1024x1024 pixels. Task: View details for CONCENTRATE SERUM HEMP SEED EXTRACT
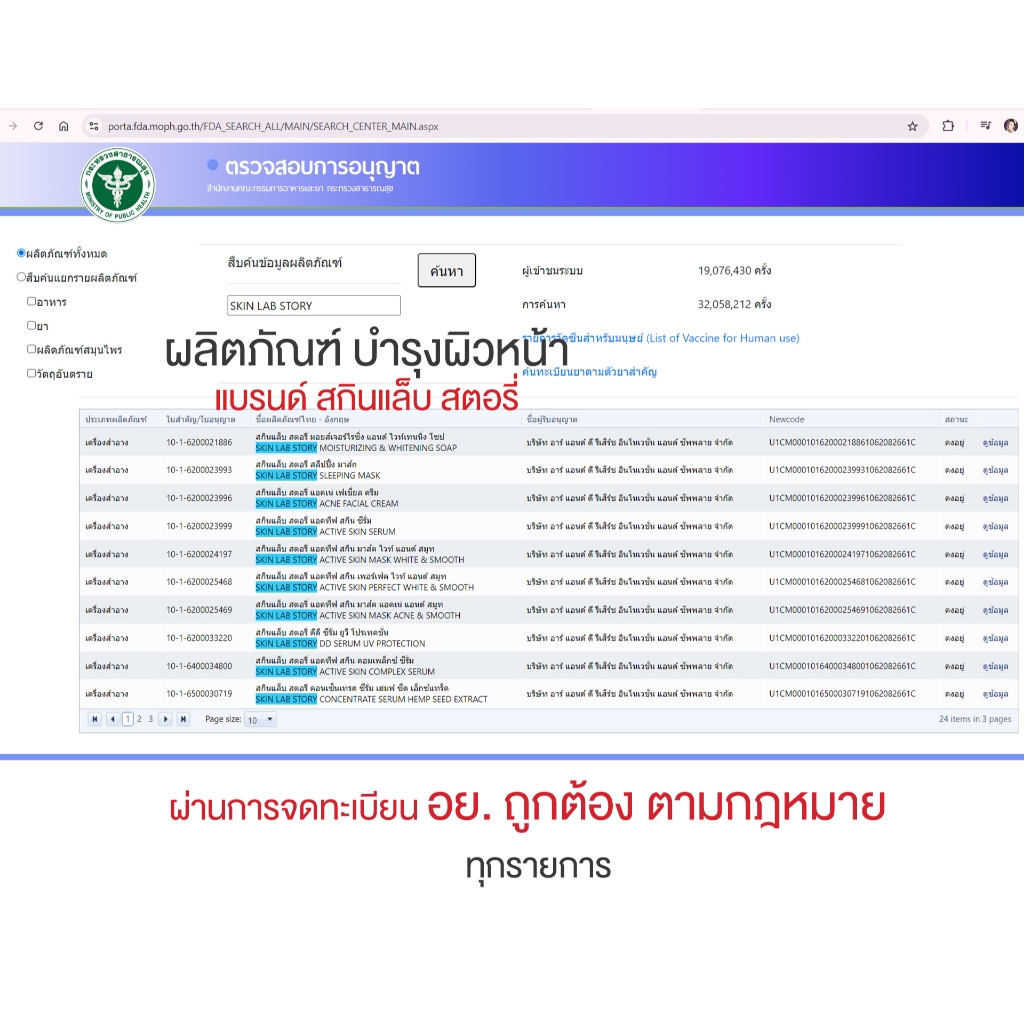click(x=995, y=694)
